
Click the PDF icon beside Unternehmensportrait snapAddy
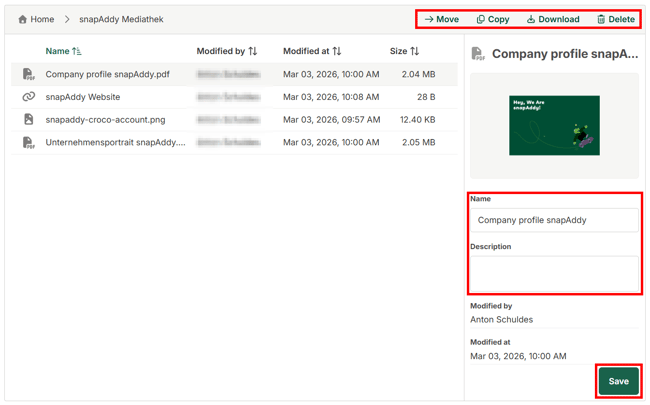pos(29,143)
